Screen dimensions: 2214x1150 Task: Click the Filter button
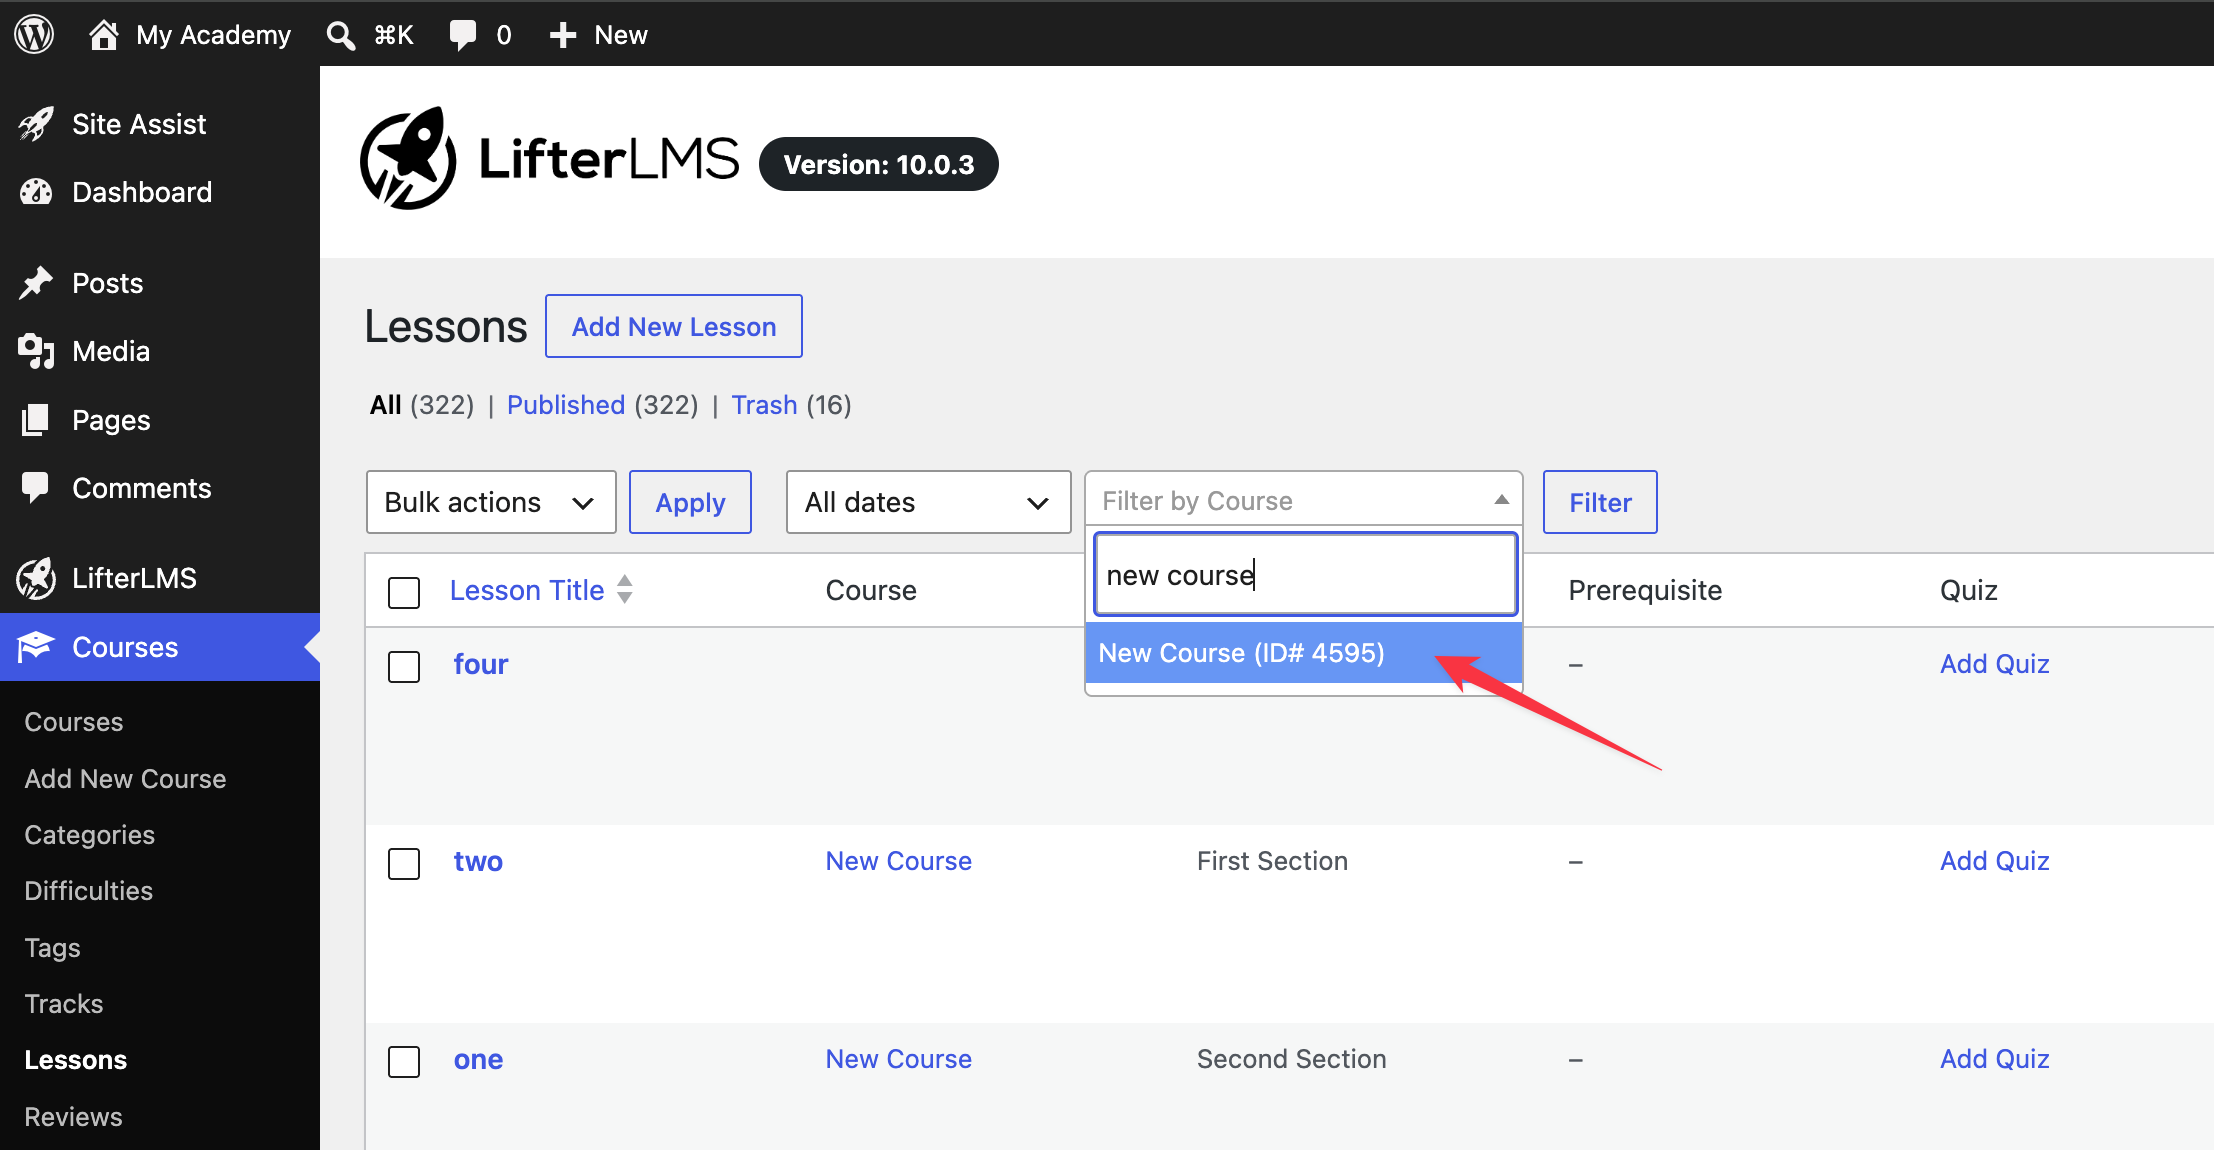point(1600,502)
